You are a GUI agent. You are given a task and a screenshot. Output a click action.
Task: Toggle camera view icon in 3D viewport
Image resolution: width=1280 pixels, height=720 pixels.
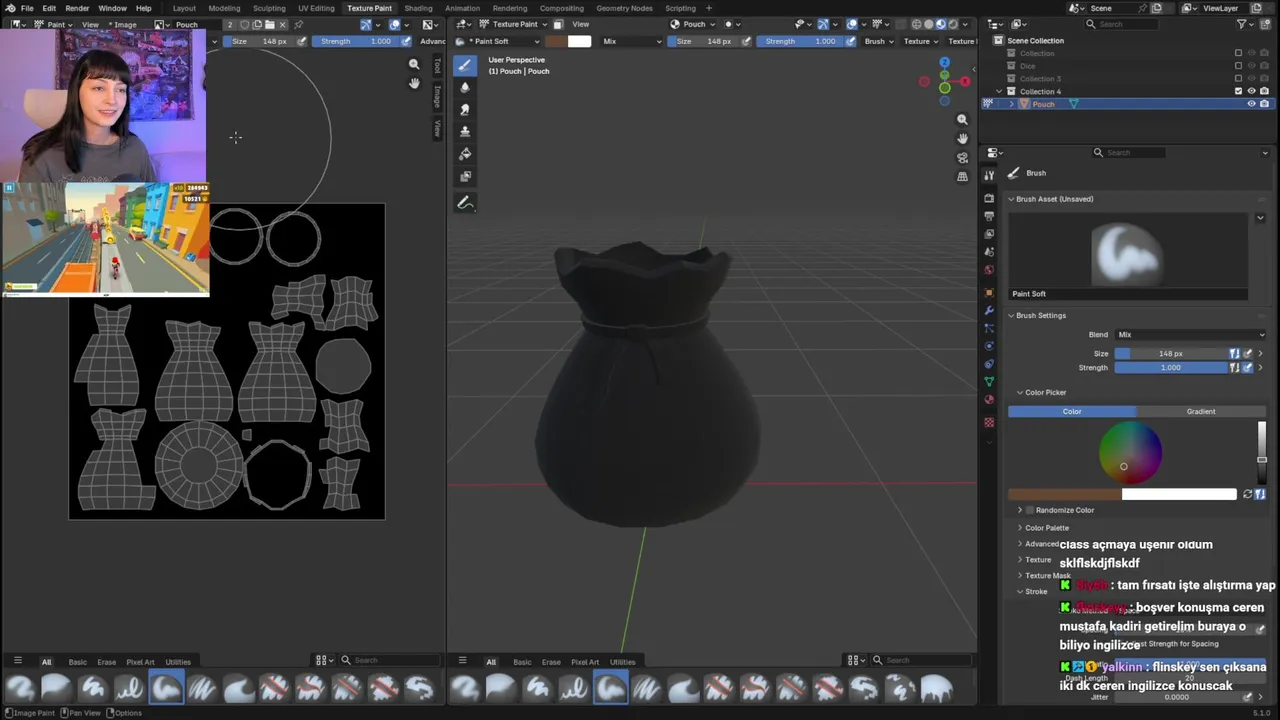[x=962, y=157]
